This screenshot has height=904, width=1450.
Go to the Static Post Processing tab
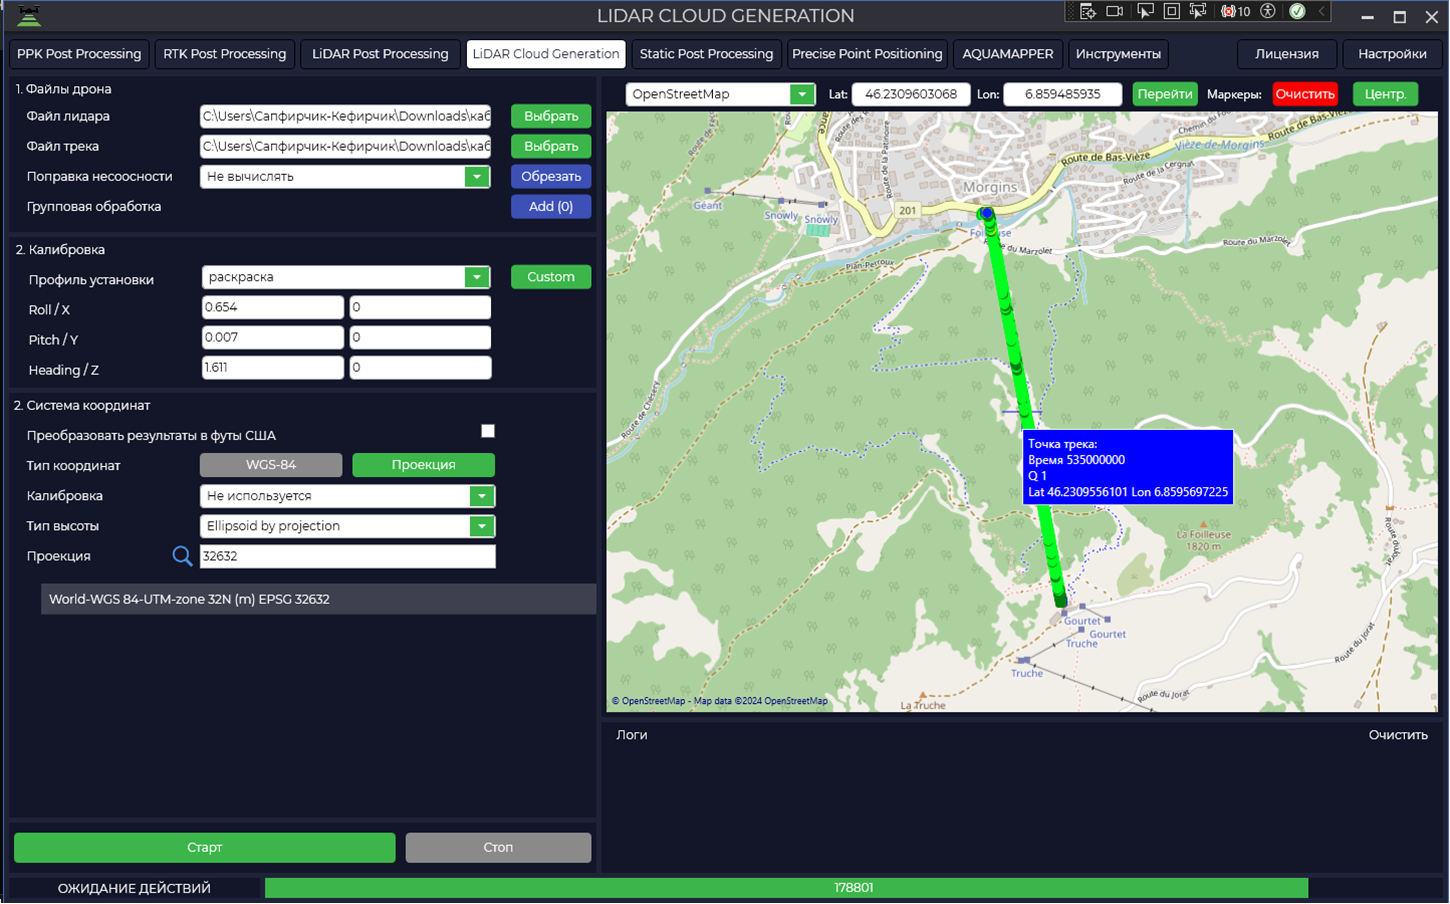point(706,54)
